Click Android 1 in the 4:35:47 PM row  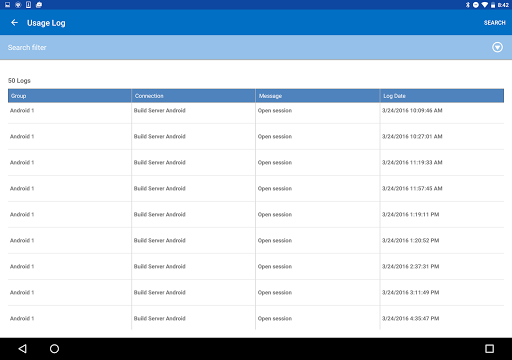[22, 318]
